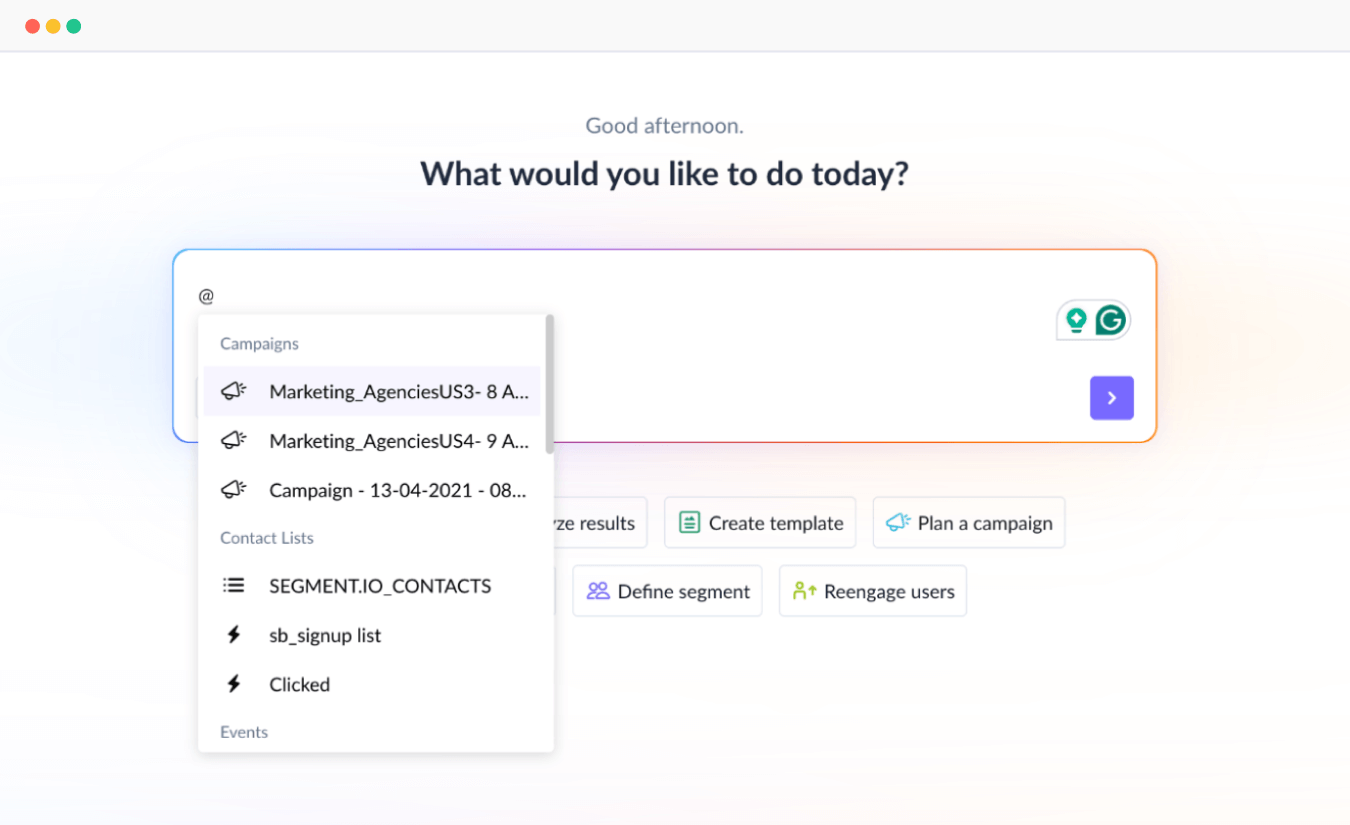Select Marketing_AgenciesUS3 from the mention list

(x=398, y=392)
